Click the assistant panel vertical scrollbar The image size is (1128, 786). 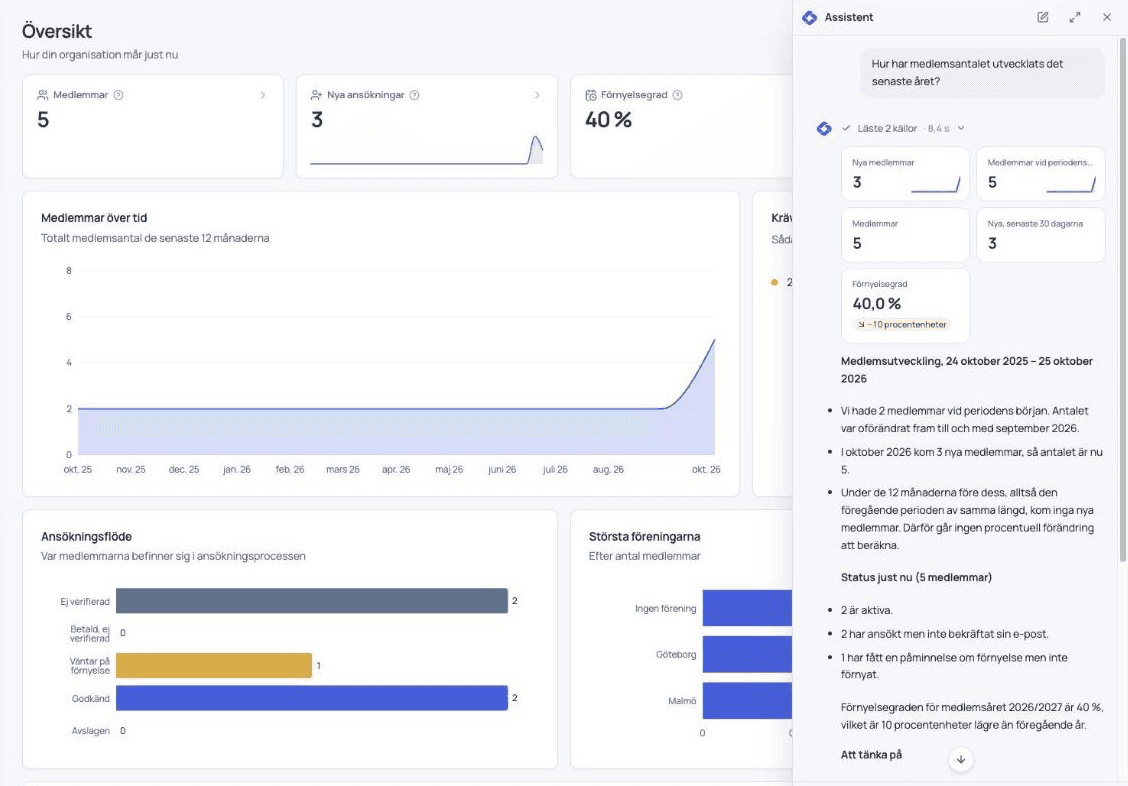pyautogui.click(x=1122, y=301)
